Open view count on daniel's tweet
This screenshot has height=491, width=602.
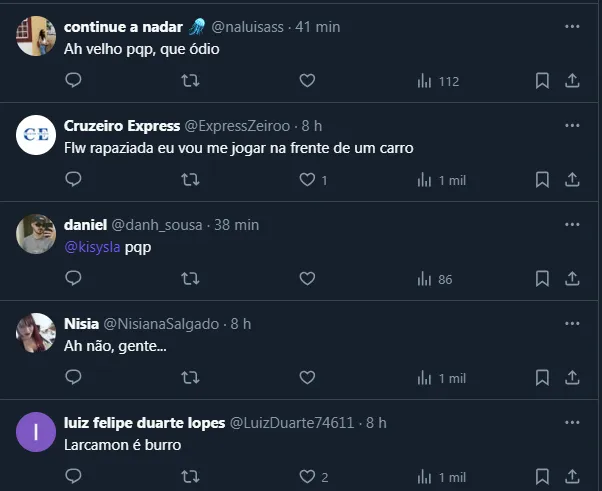(435, 279)
